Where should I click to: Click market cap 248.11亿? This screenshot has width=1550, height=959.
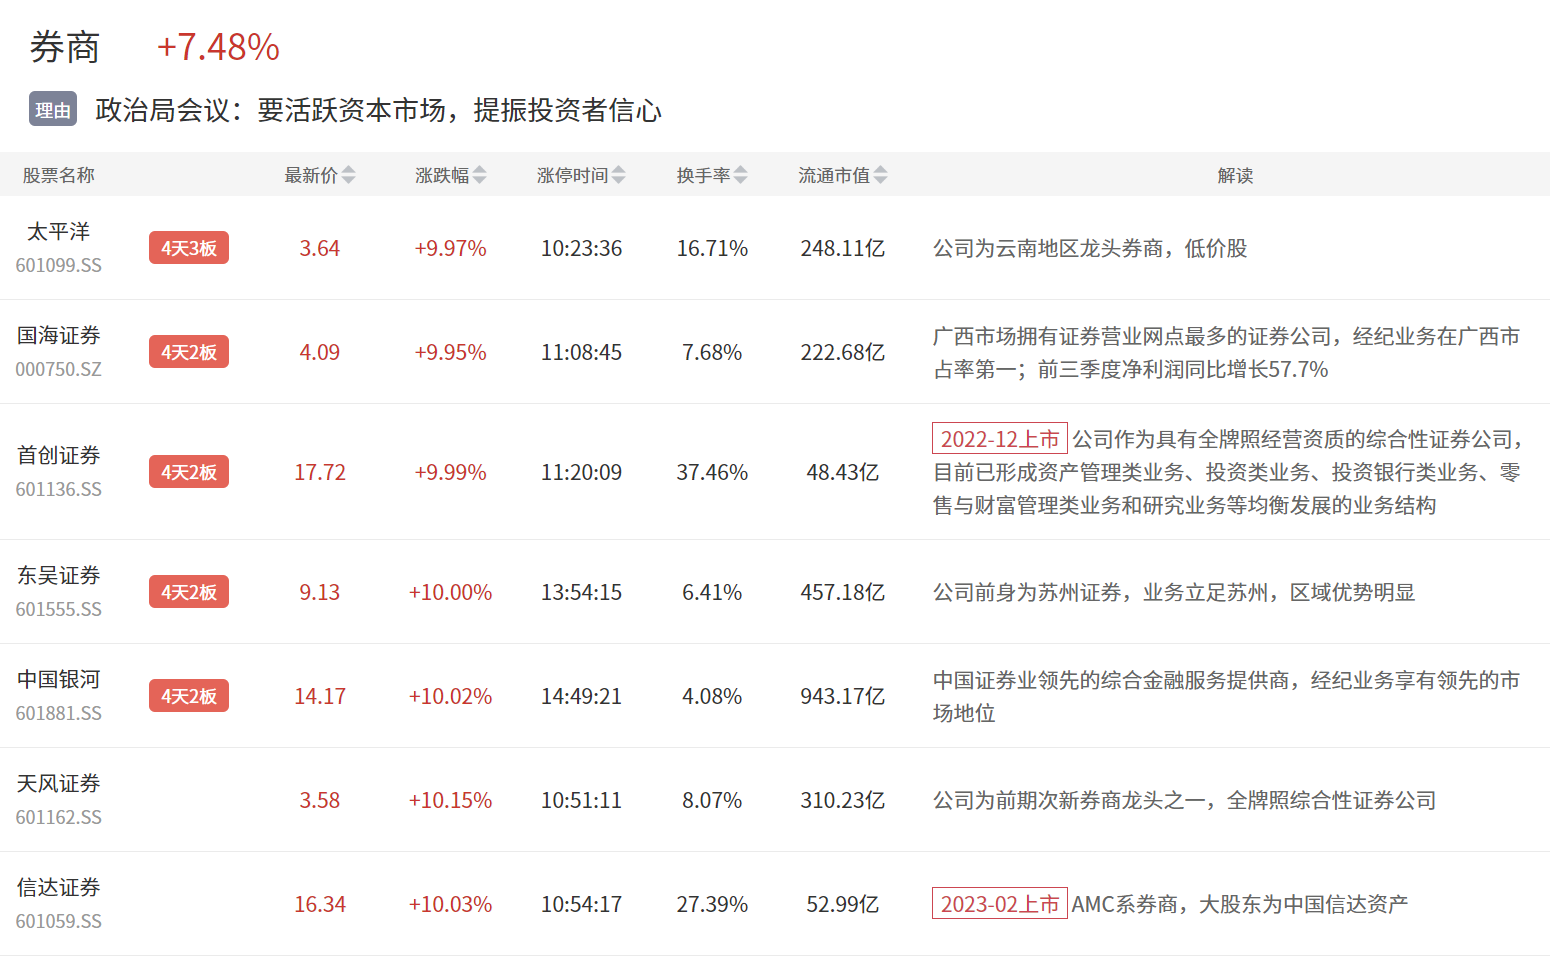(x=843, y=248)
